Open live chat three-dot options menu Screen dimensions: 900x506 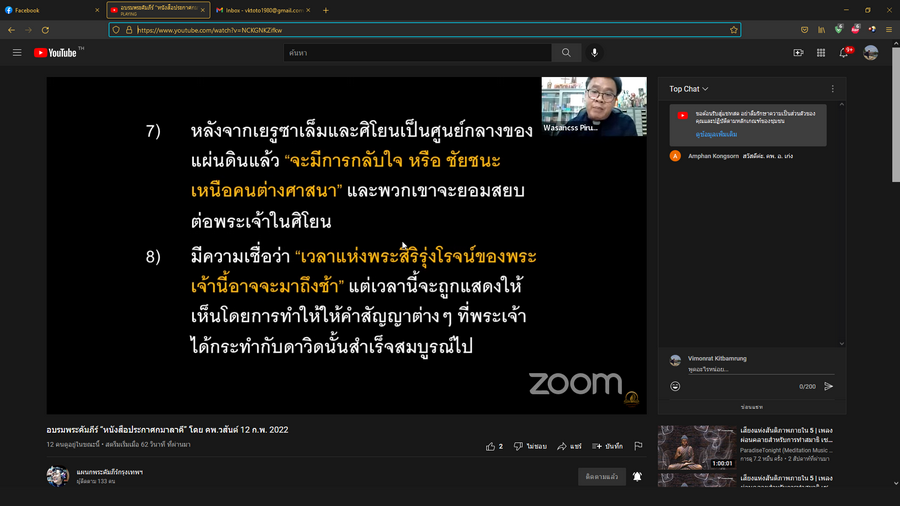pyautogui.click(x=832, y=89)
